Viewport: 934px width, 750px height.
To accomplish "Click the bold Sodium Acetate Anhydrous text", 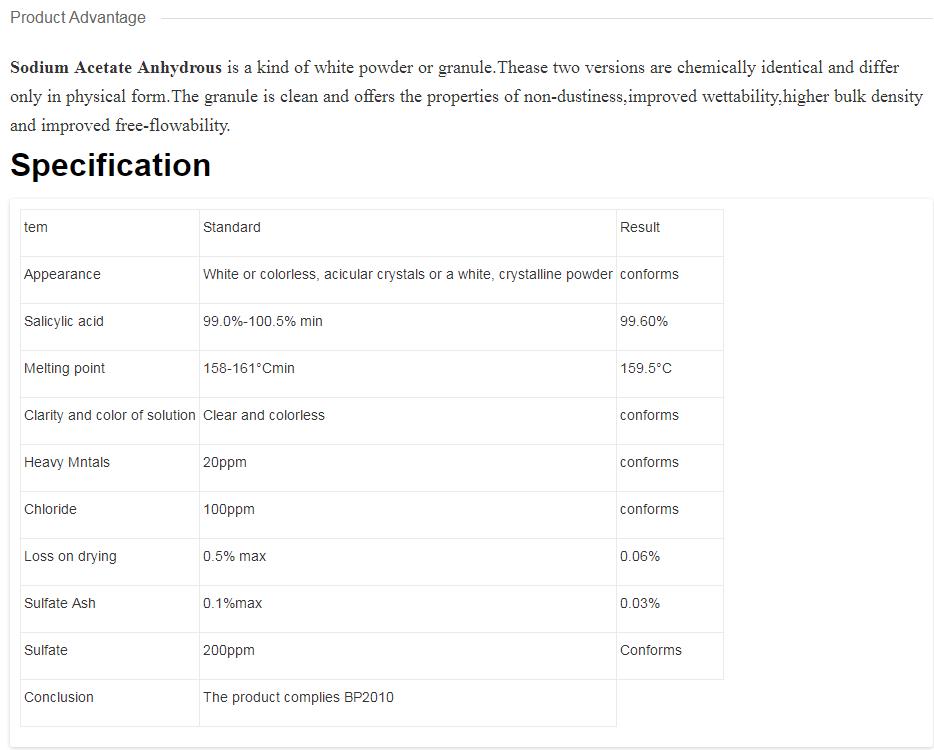I will [116, 68].
